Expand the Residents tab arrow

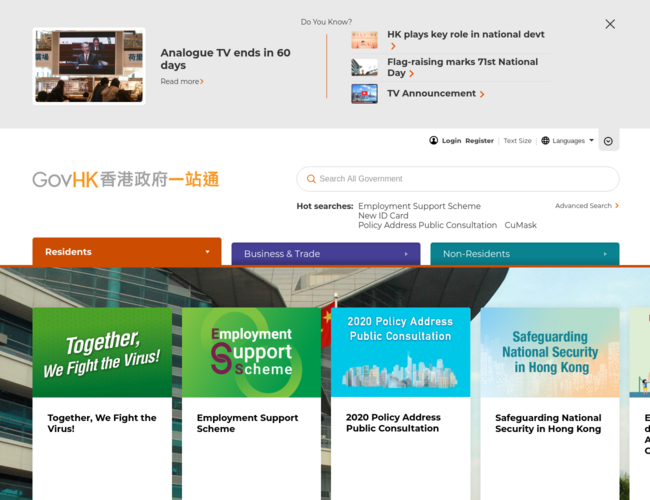207,252
